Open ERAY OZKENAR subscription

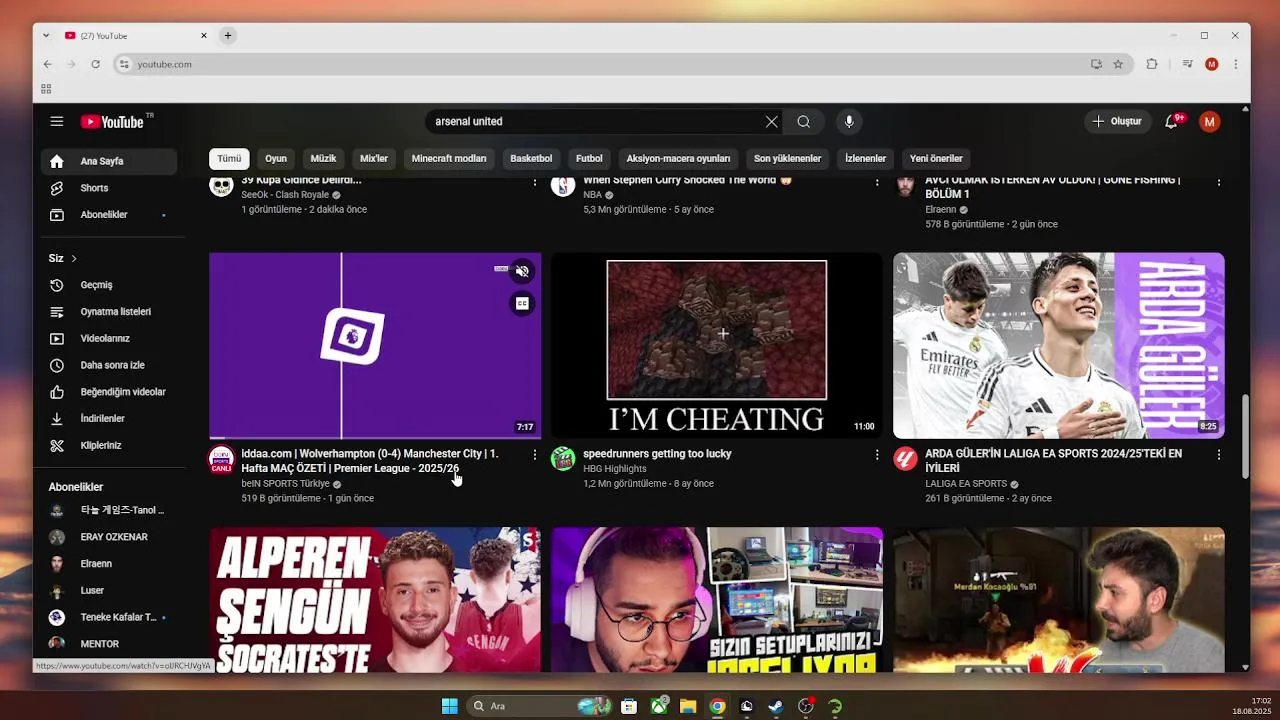click(109, 537)
